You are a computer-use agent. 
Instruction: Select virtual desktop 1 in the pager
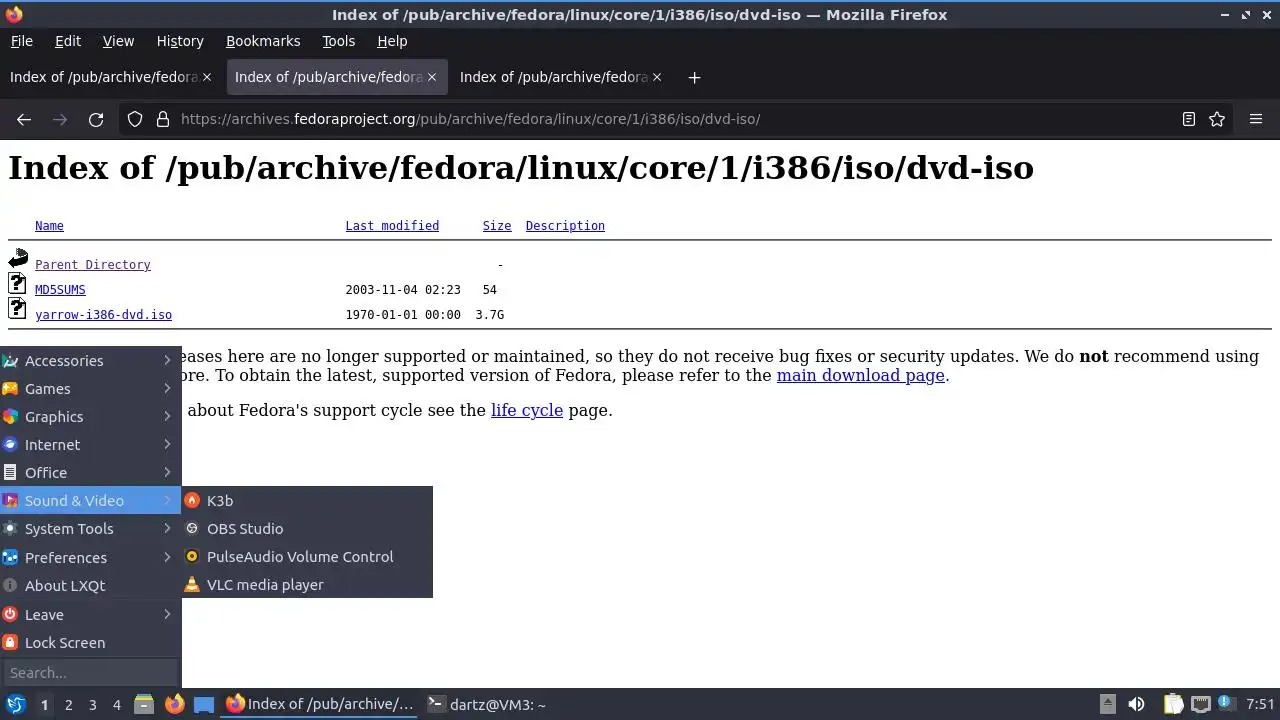[x=44, y=704]
